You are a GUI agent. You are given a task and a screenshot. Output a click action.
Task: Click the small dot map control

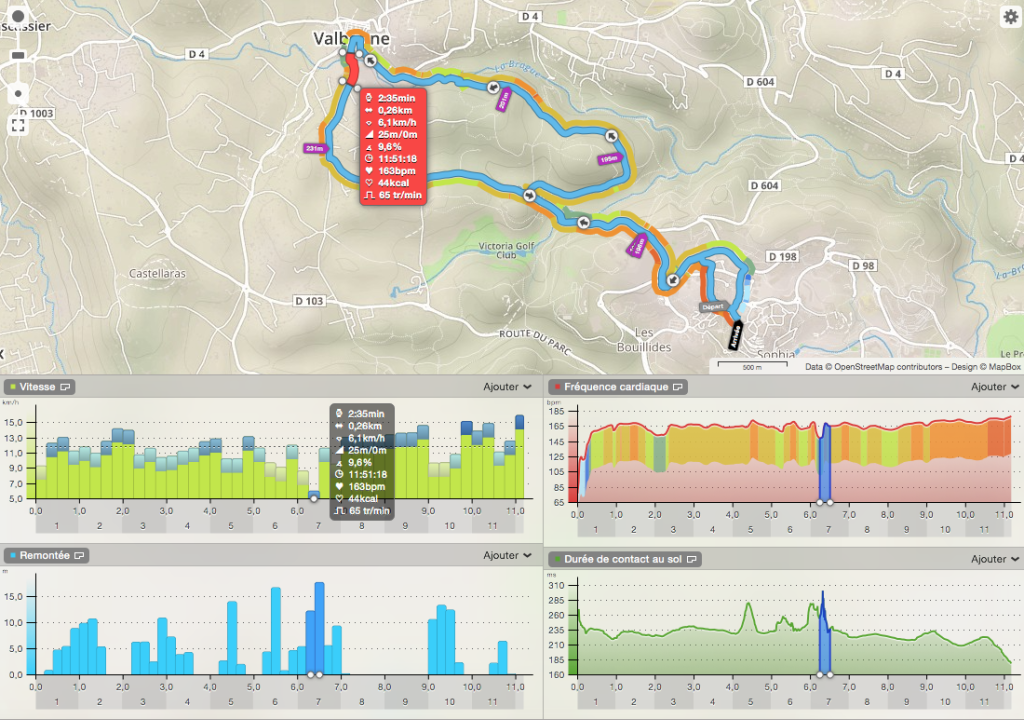tap(18, 93)
